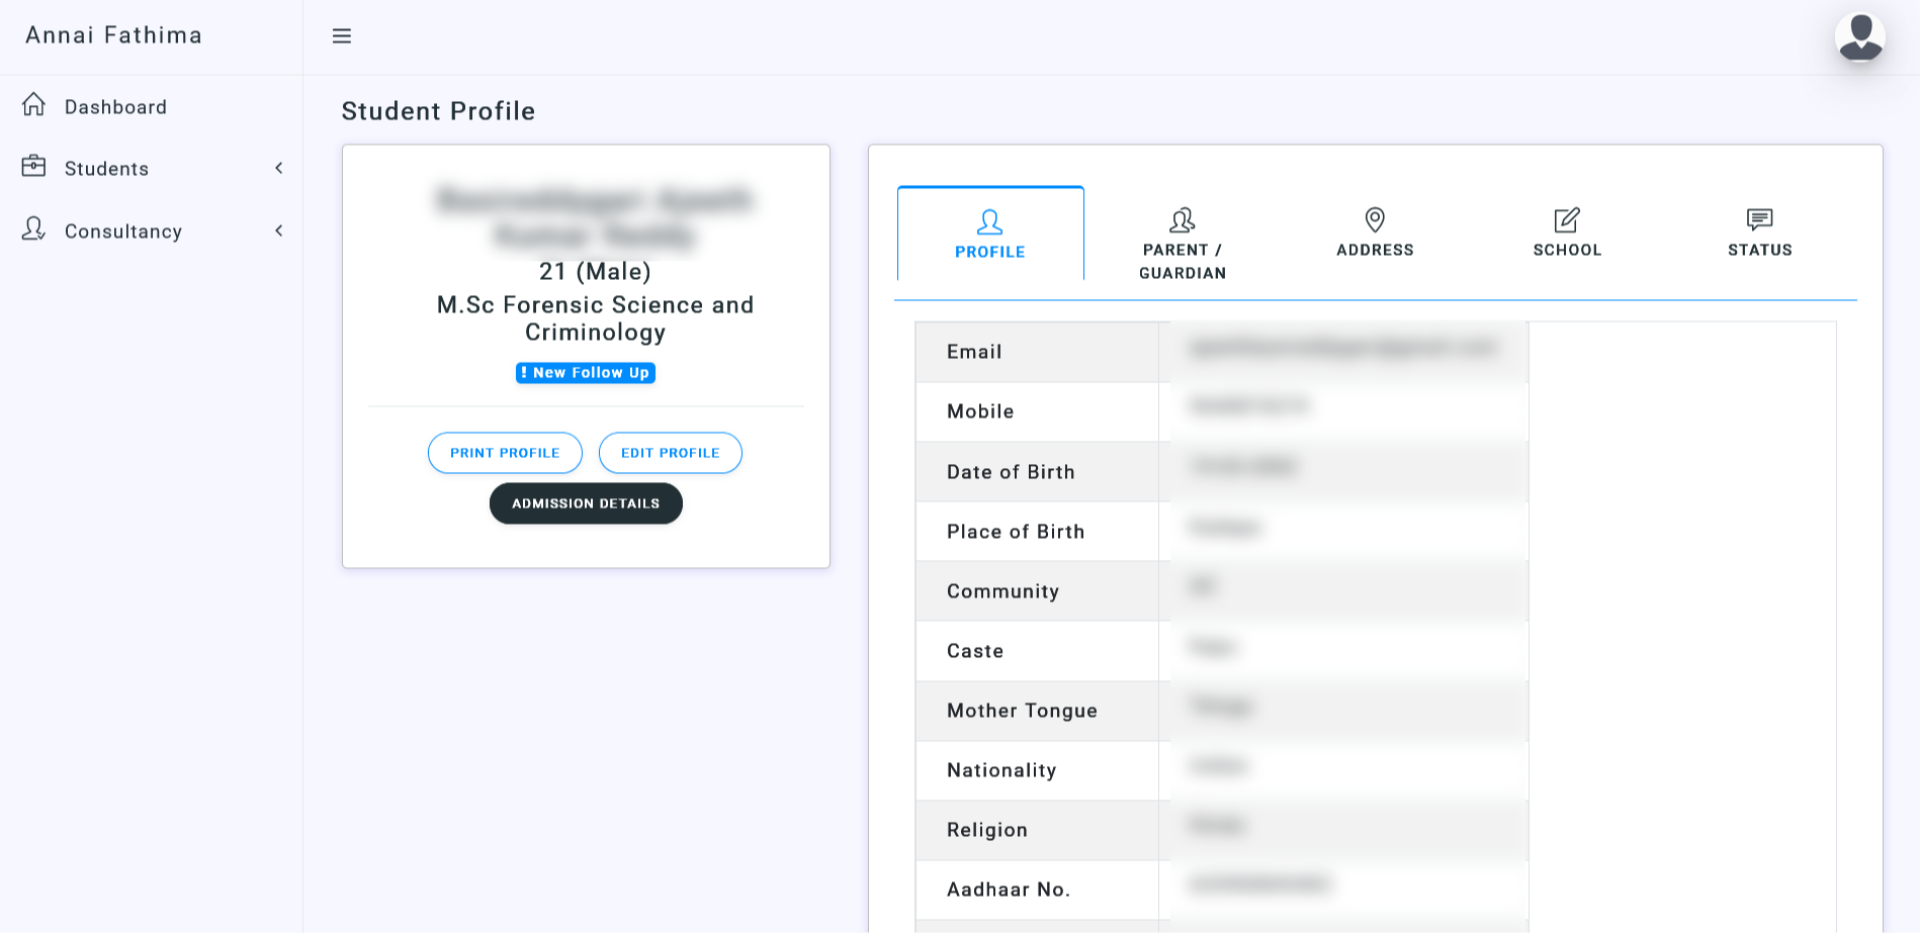Viewport: 1920px width, 934px height.
Task: Open the Parent / Guardian tab label
Action: click(1182, 261)
